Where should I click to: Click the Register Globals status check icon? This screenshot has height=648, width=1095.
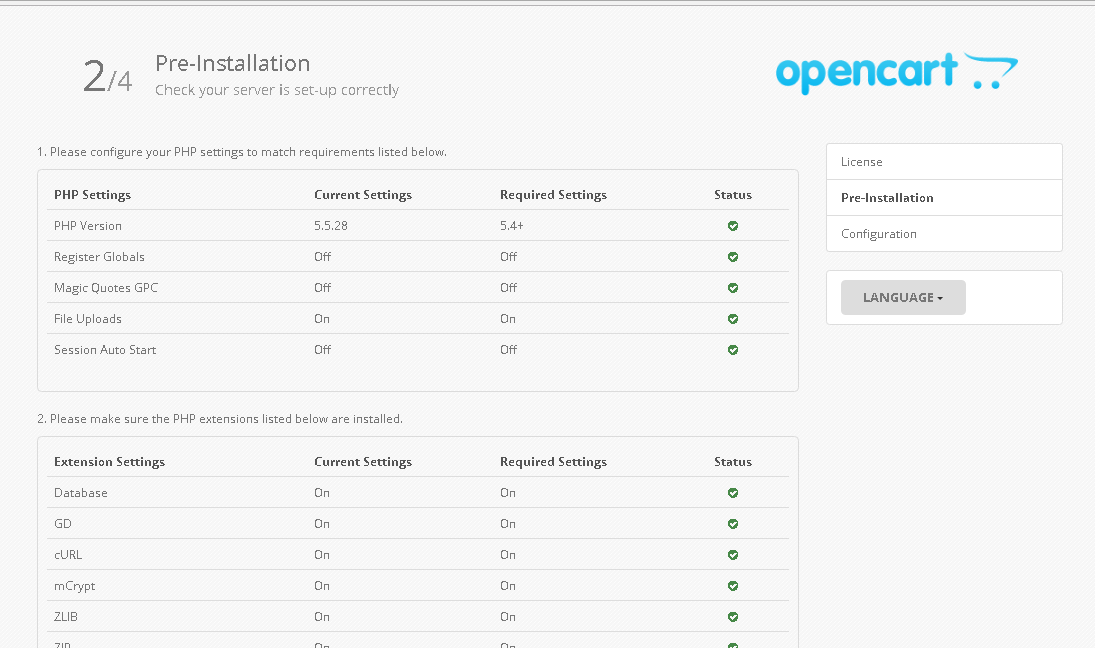pyautogui.click(x=733, y=257)
